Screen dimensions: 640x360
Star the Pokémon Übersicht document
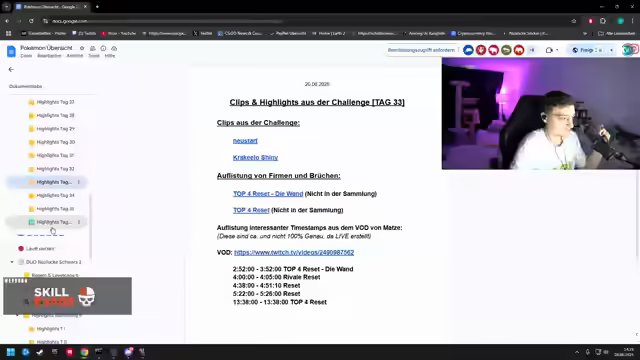coord(82,48)
